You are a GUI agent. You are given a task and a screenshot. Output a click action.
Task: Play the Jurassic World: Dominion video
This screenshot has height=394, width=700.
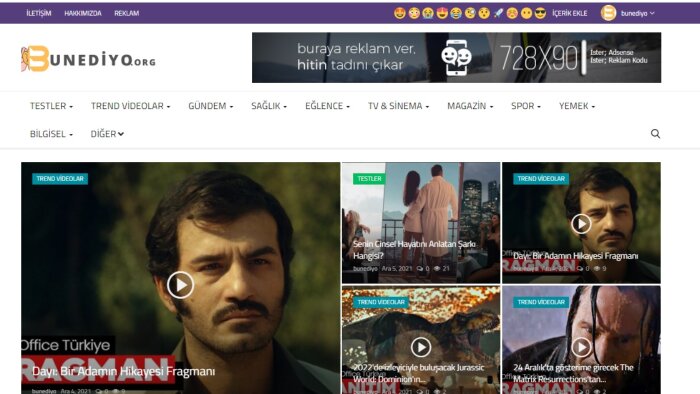421,347
